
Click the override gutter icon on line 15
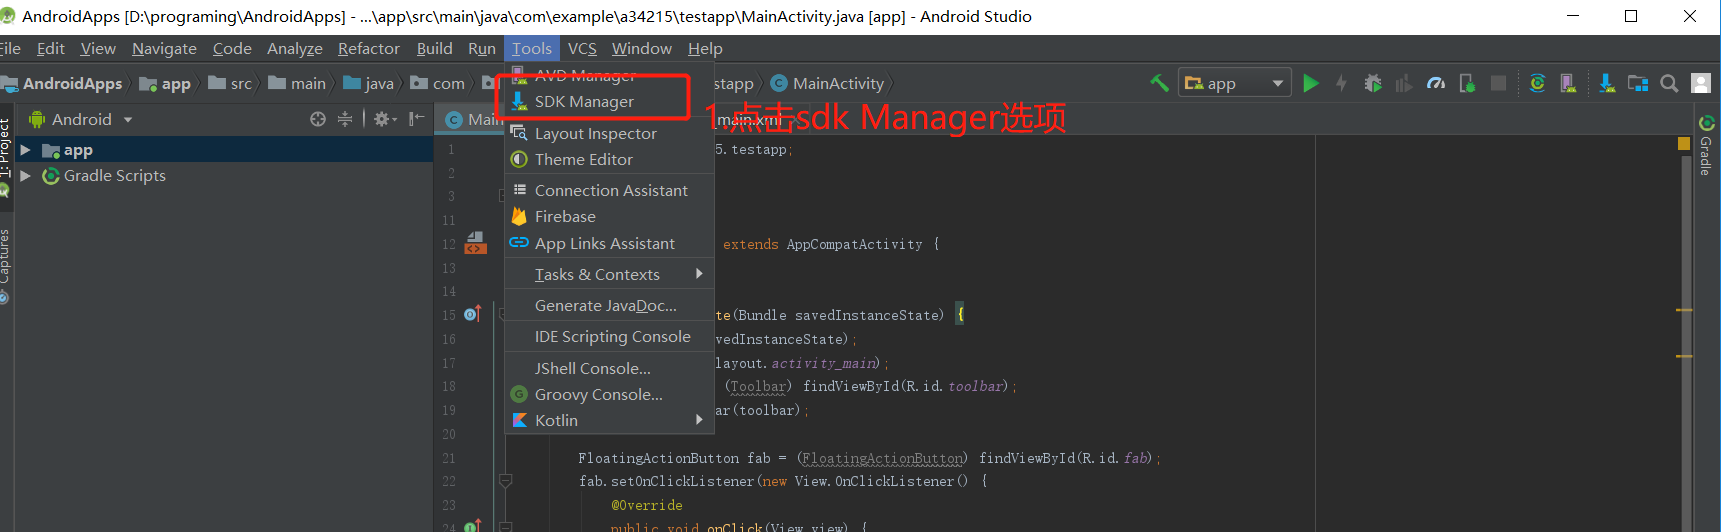point(473,314)
